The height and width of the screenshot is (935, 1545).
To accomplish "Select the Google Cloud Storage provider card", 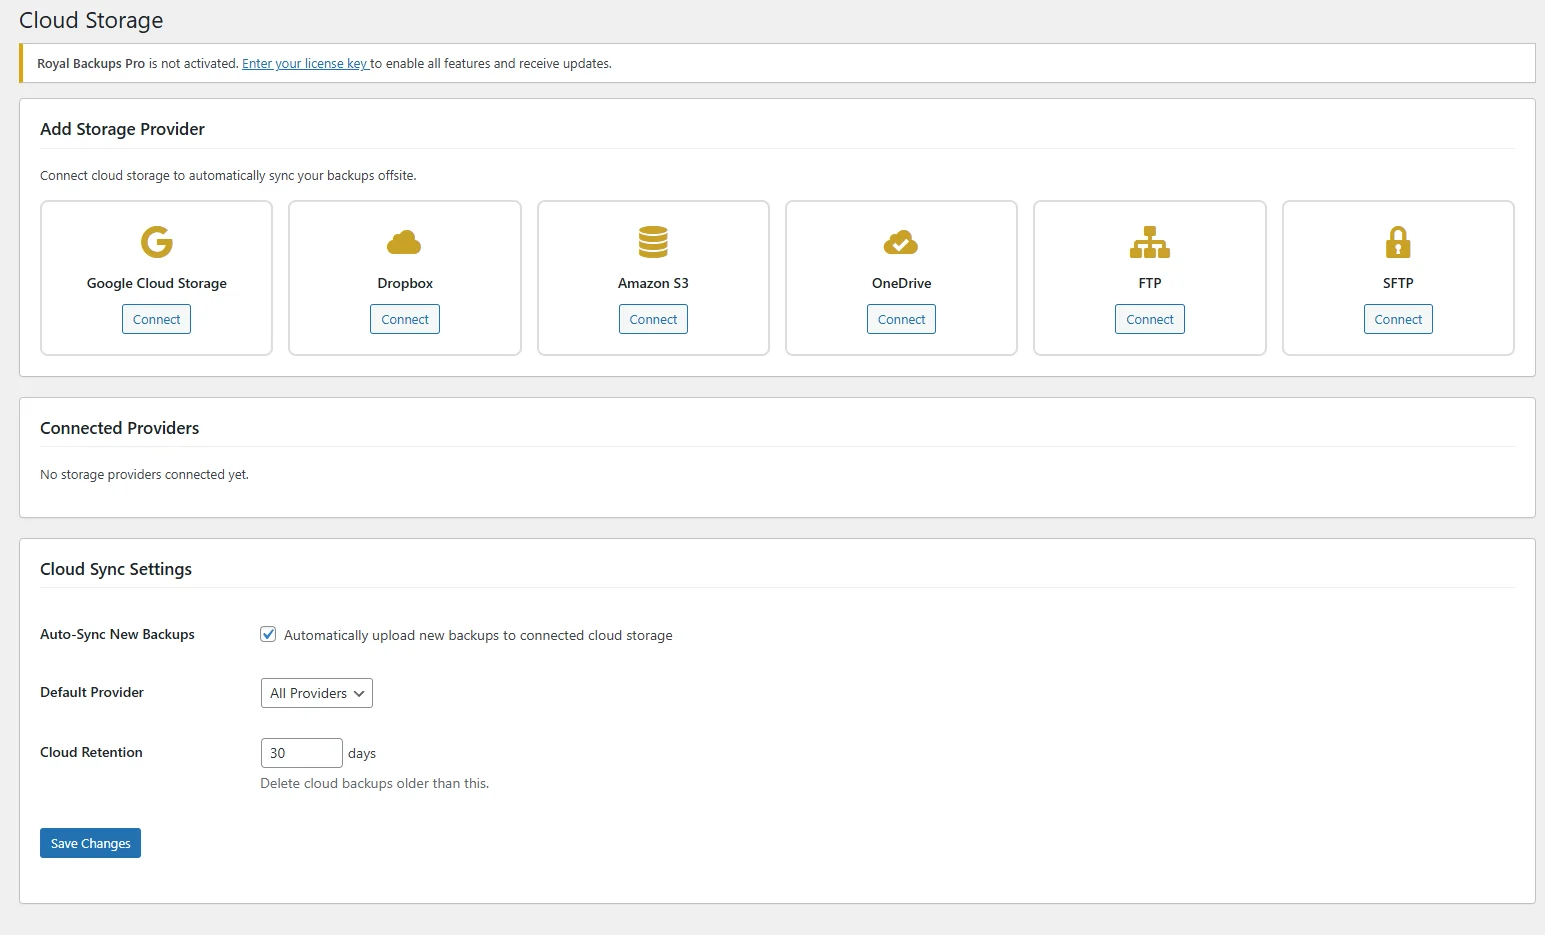I will coord(156,278).
